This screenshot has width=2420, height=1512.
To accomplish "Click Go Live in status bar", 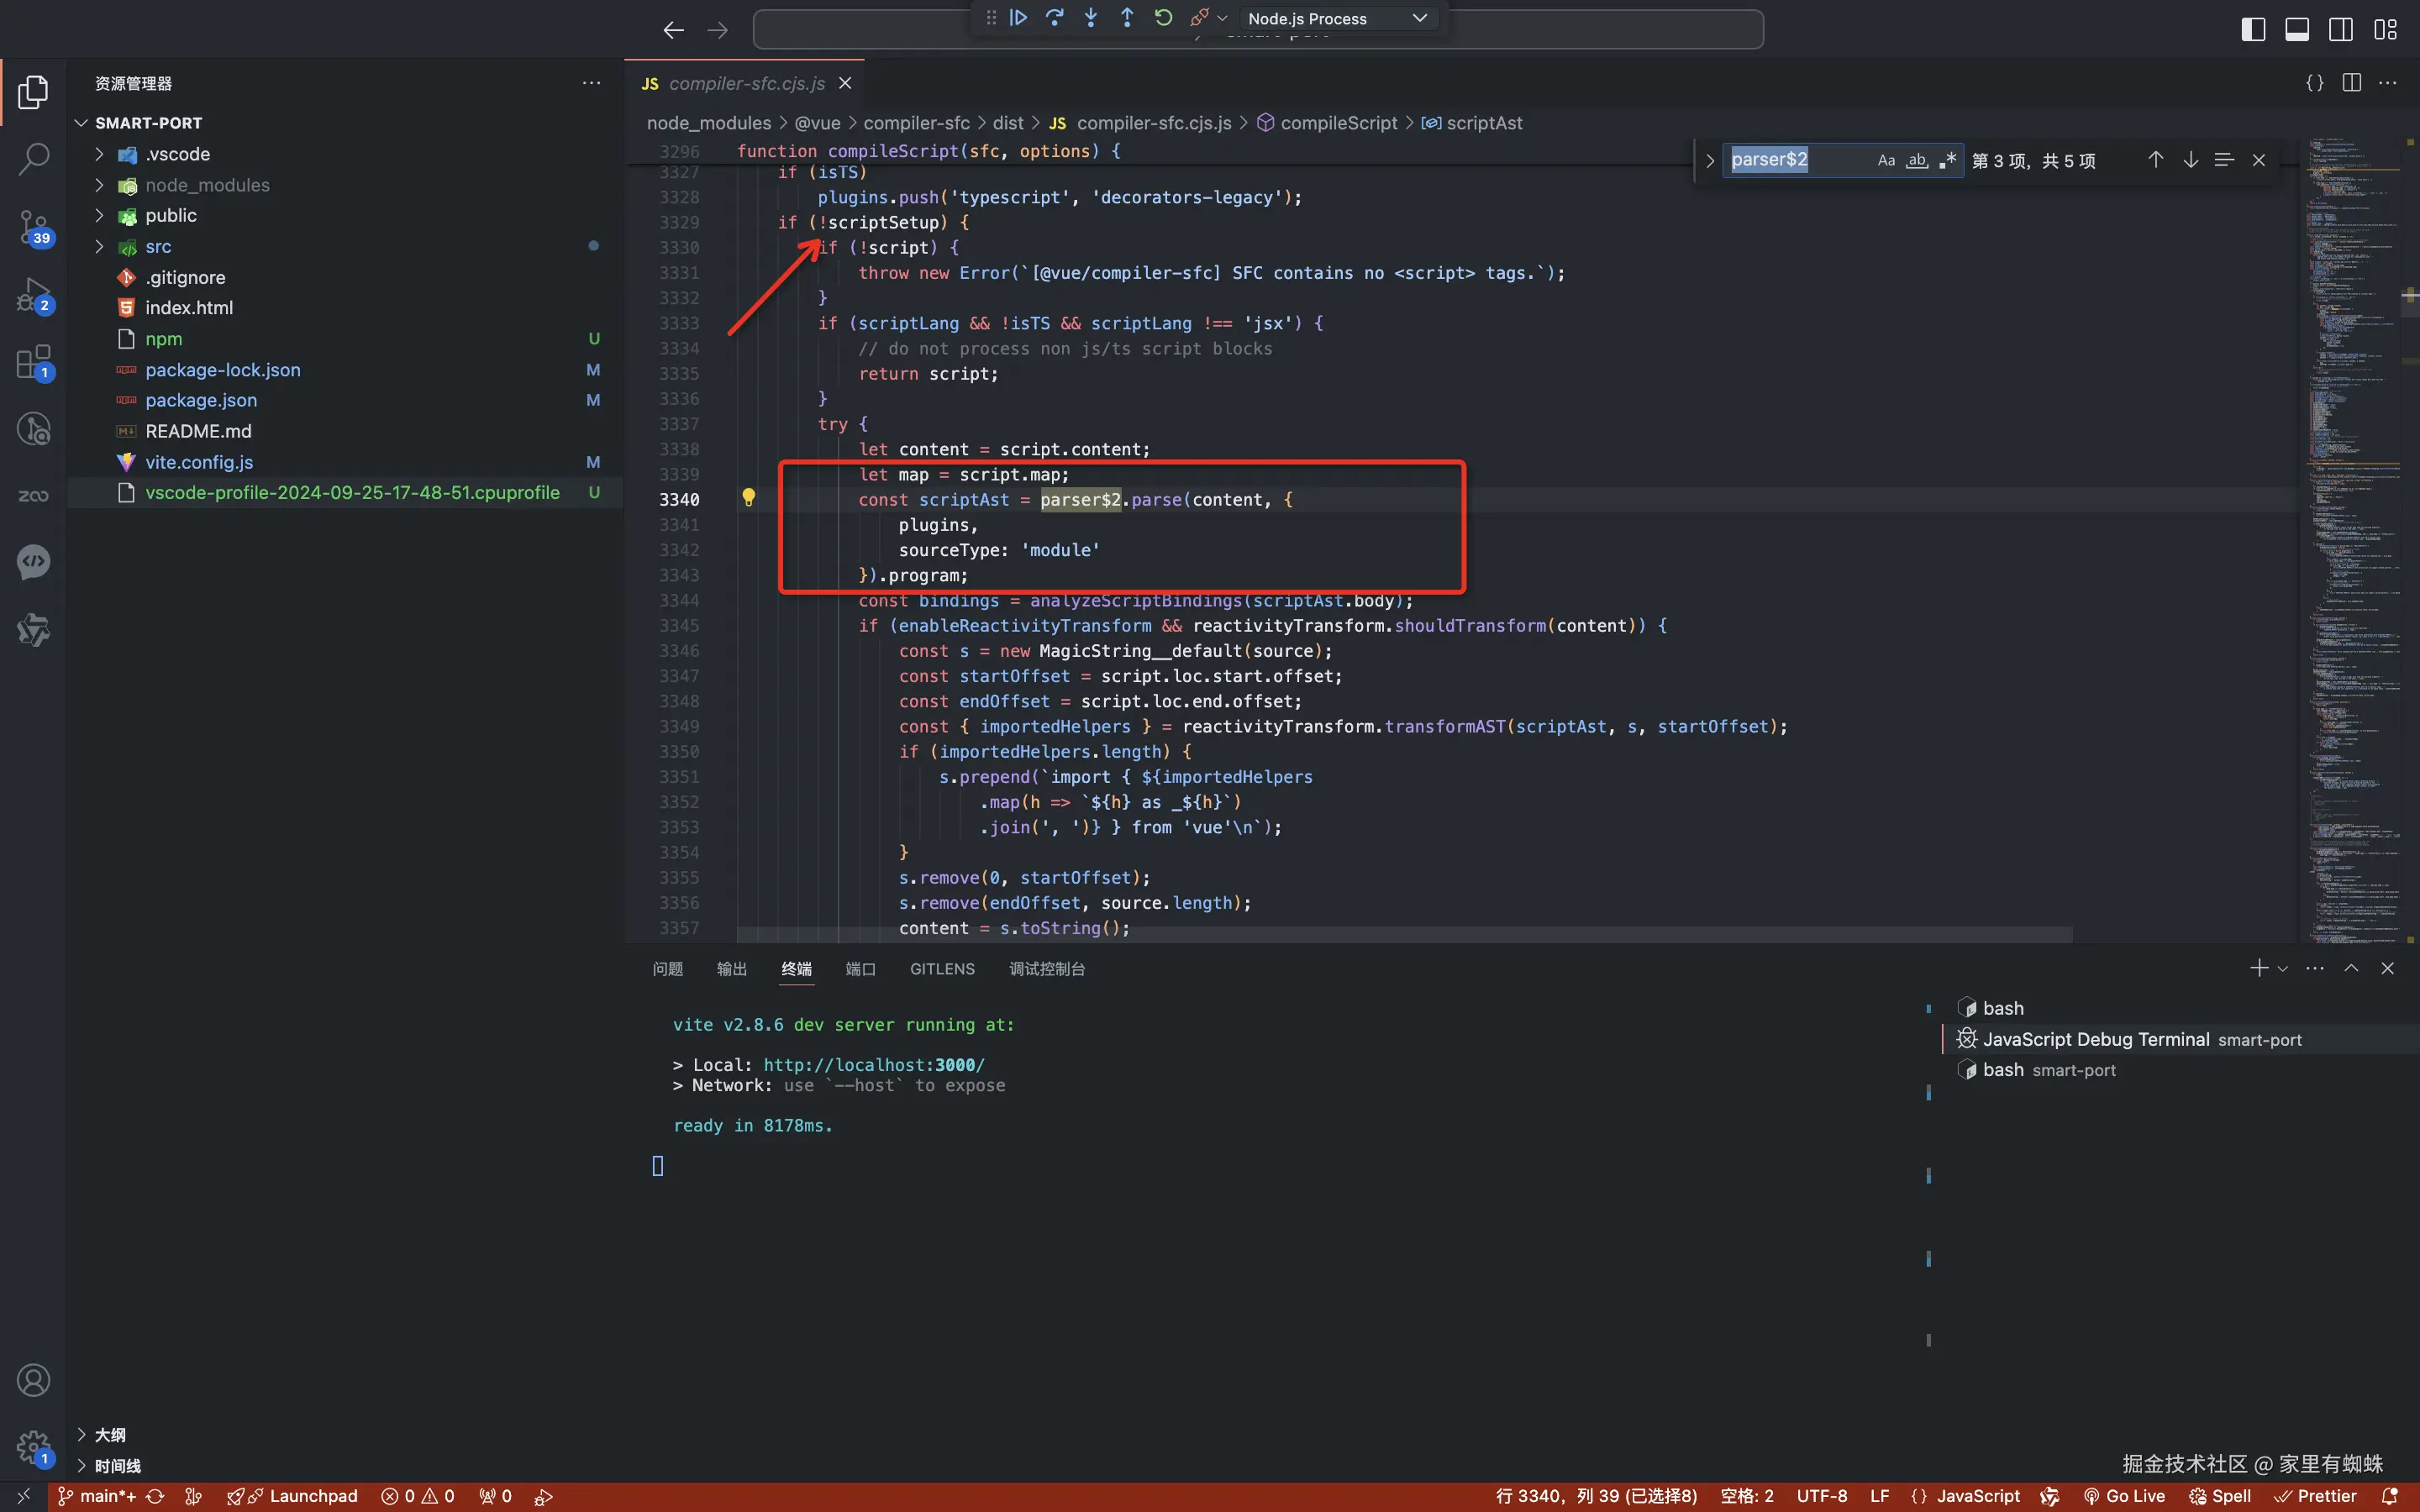I will tap(2124, 1496).
